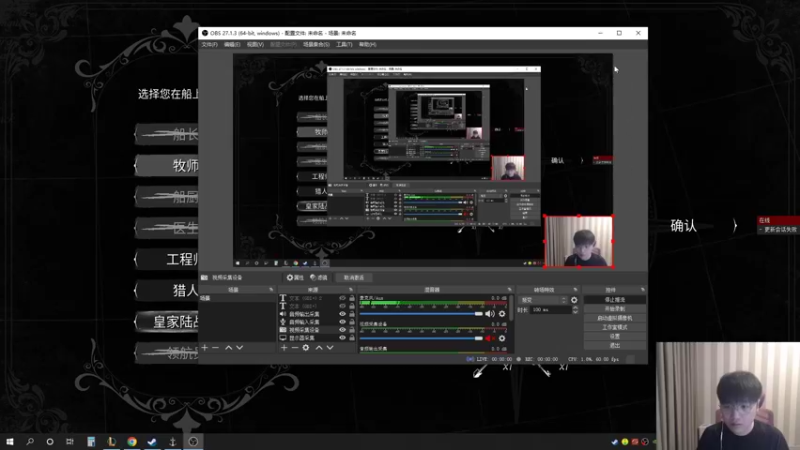Image resolution: width=800 pixels, height=450 pixels.
Task: Hide the 显示器采集 source
Action: pos(342,338)
